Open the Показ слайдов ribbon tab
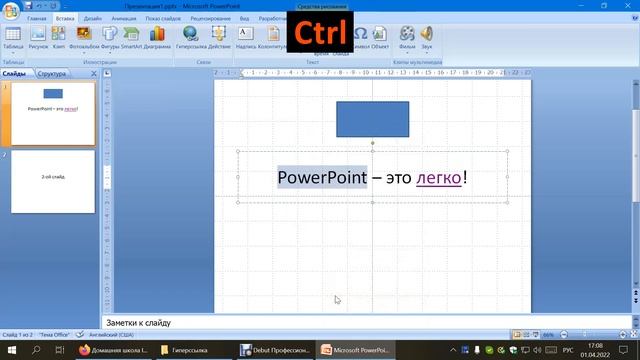 coord(163,18)
